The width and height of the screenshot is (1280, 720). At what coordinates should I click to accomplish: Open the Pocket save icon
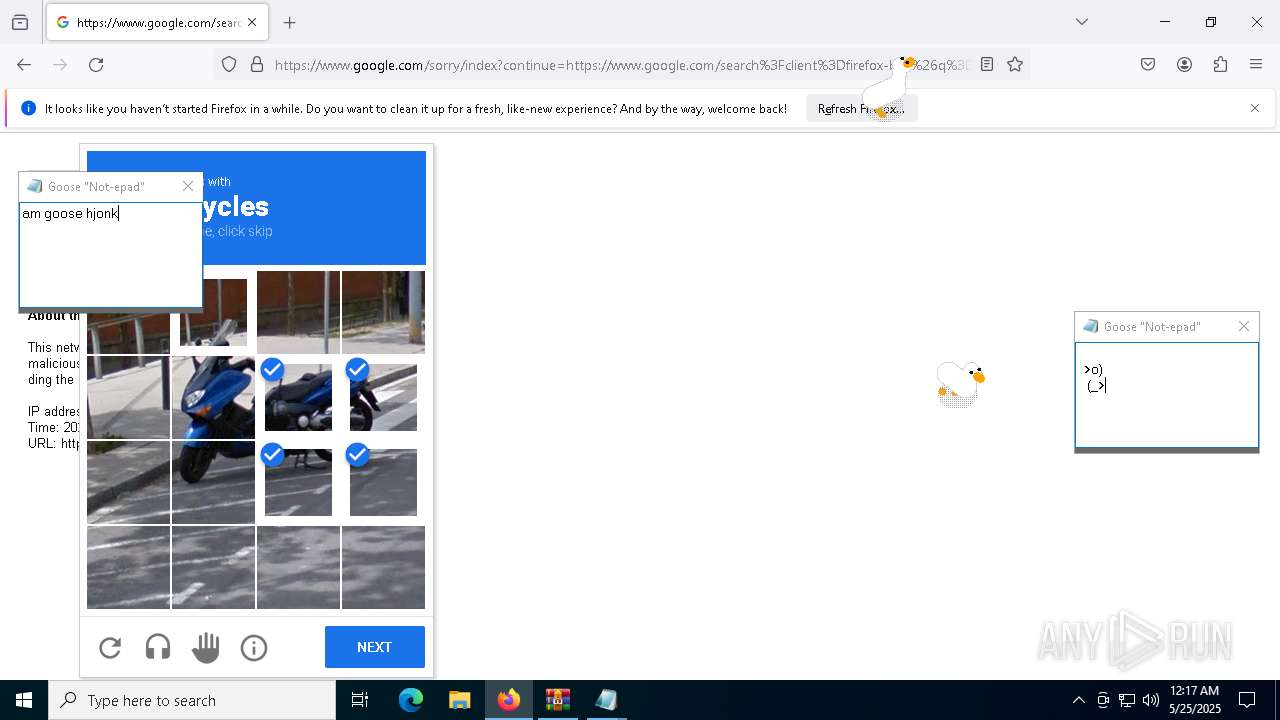[x=1148, y=64]
